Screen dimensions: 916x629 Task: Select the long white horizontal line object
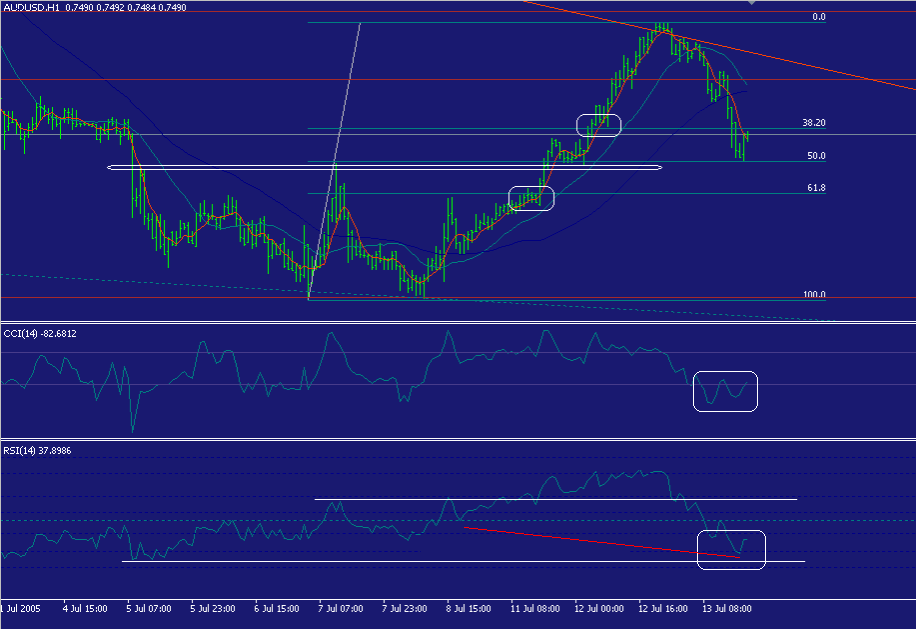click(x=380, y=167)
